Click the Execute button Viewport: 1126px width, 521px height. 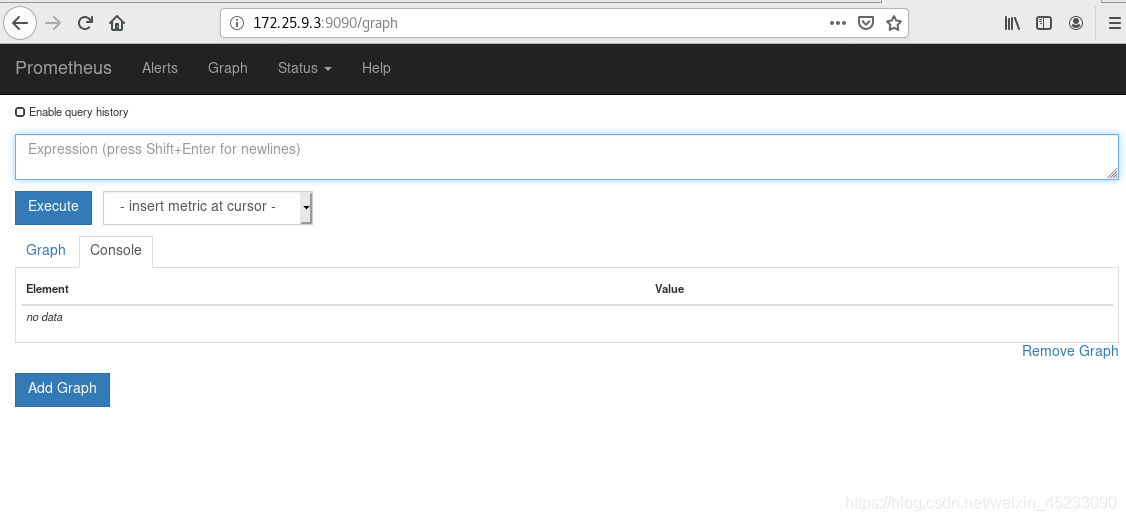coord(53,207)
